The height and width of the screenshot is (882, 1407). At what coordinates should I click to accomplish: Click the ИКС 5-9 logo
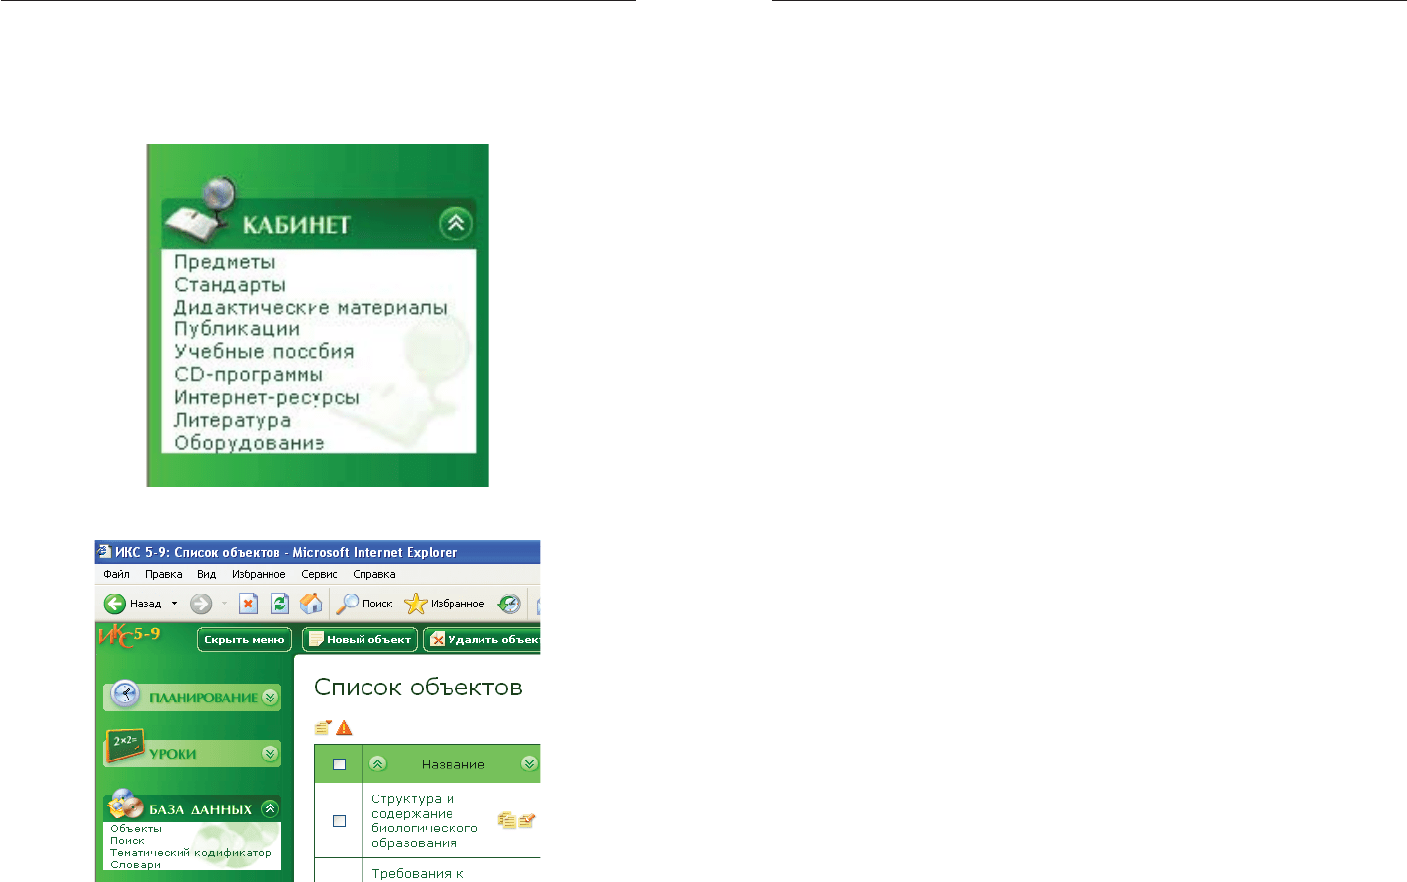(x=128, y=636)
